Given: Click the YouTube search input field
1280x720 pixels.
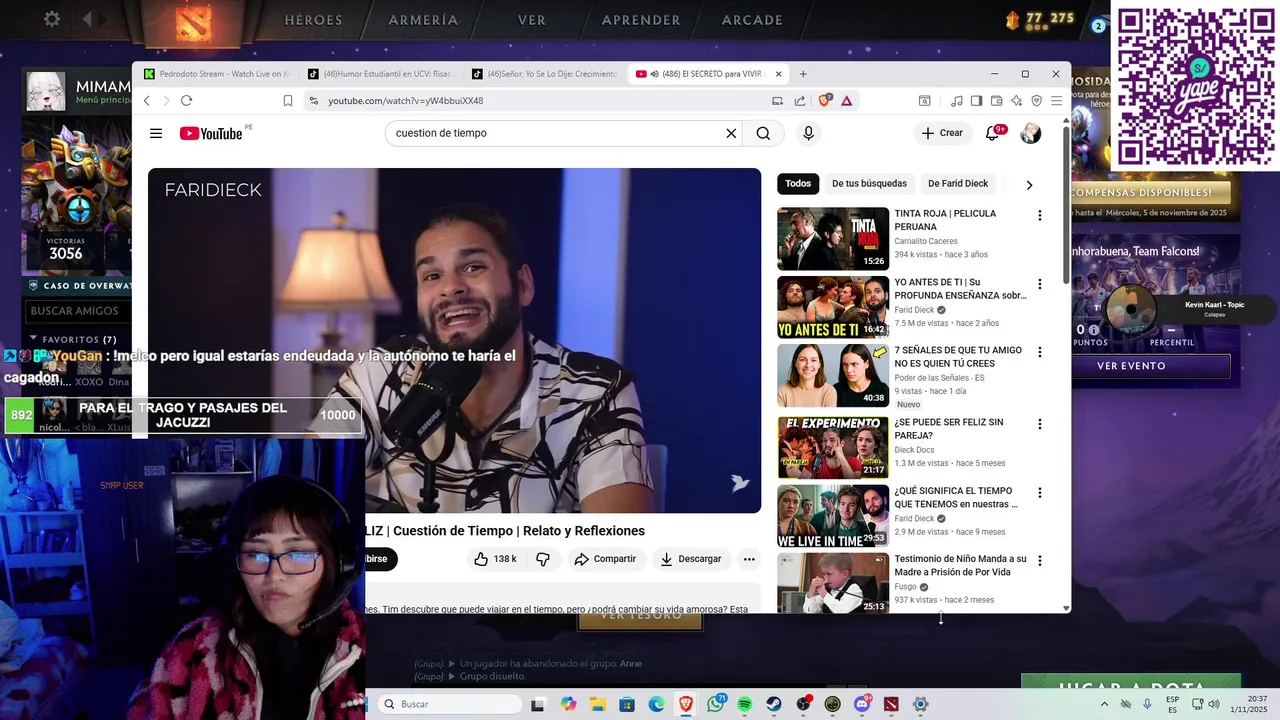Looking at the screenshot, I should pyautogui.click(x=555, y=133).
